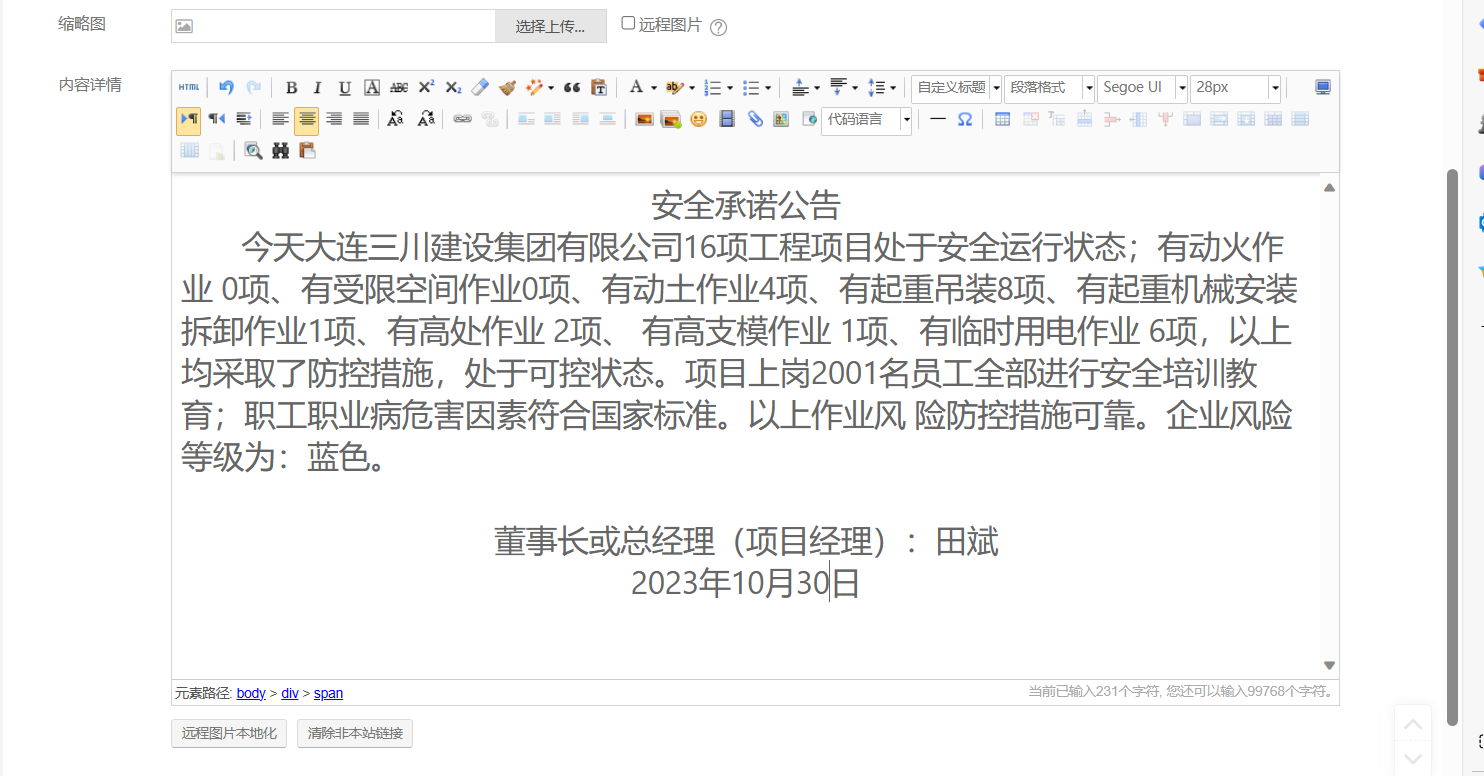The width and height of the screenshot is (1484, 776).
Task: Activate the format painter brush
Action: (507, 88)
